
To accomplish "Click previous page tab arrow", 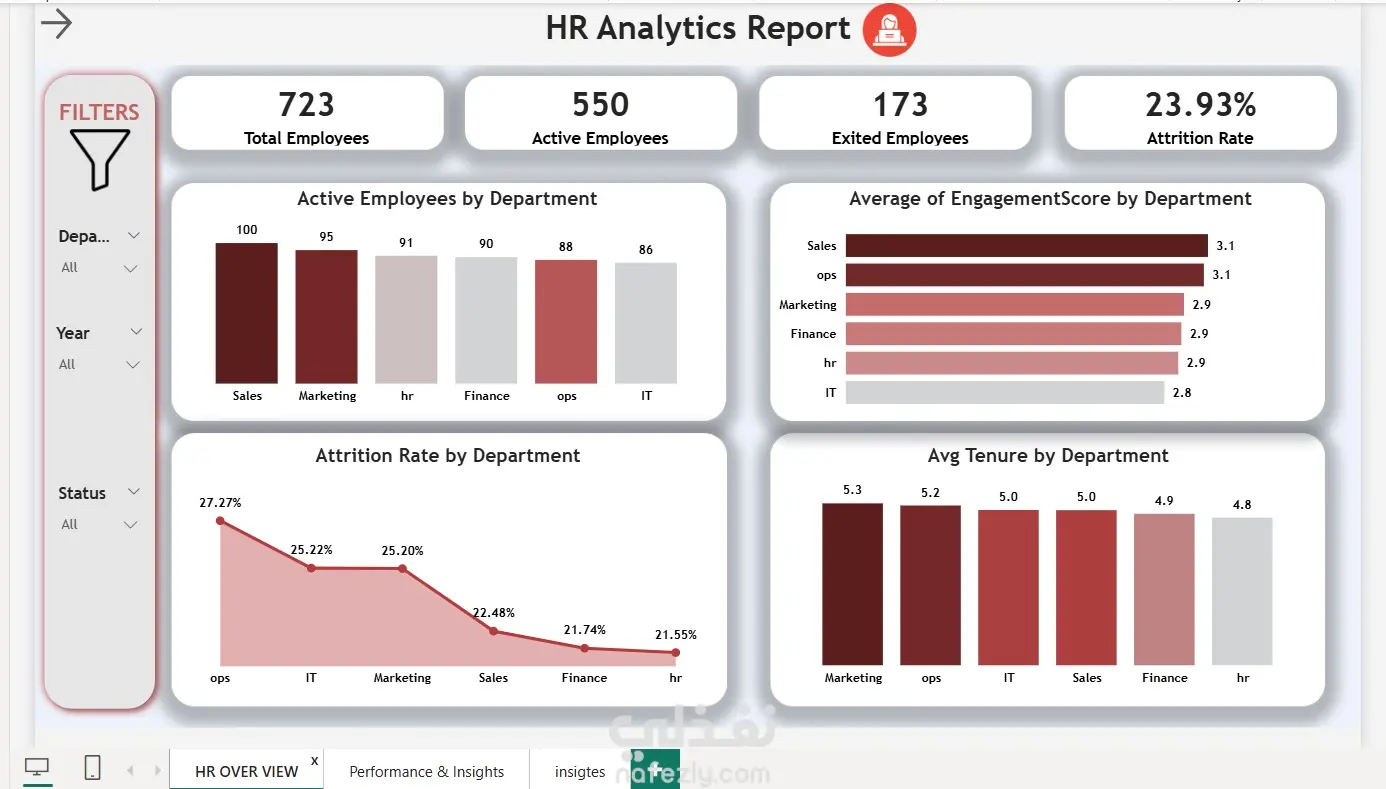I will point(129,771).
